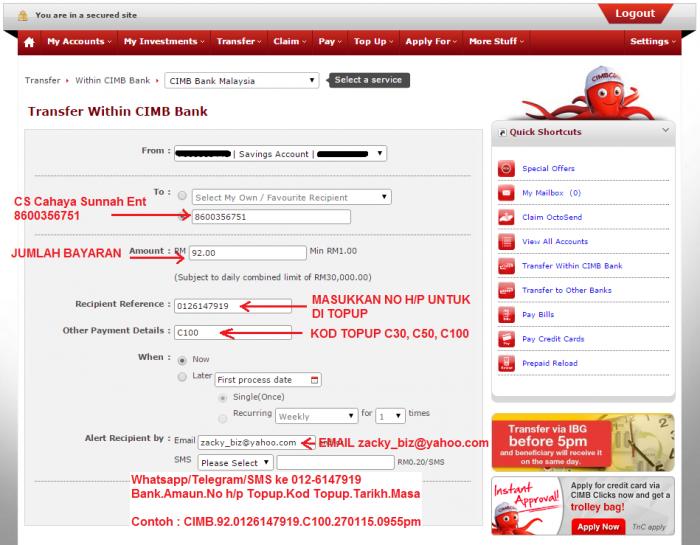The height and width of the screenshot is (545, 700).
Task: Click the Within CIMB Bank breadcrumb link
Action: (x=112, y=80)
